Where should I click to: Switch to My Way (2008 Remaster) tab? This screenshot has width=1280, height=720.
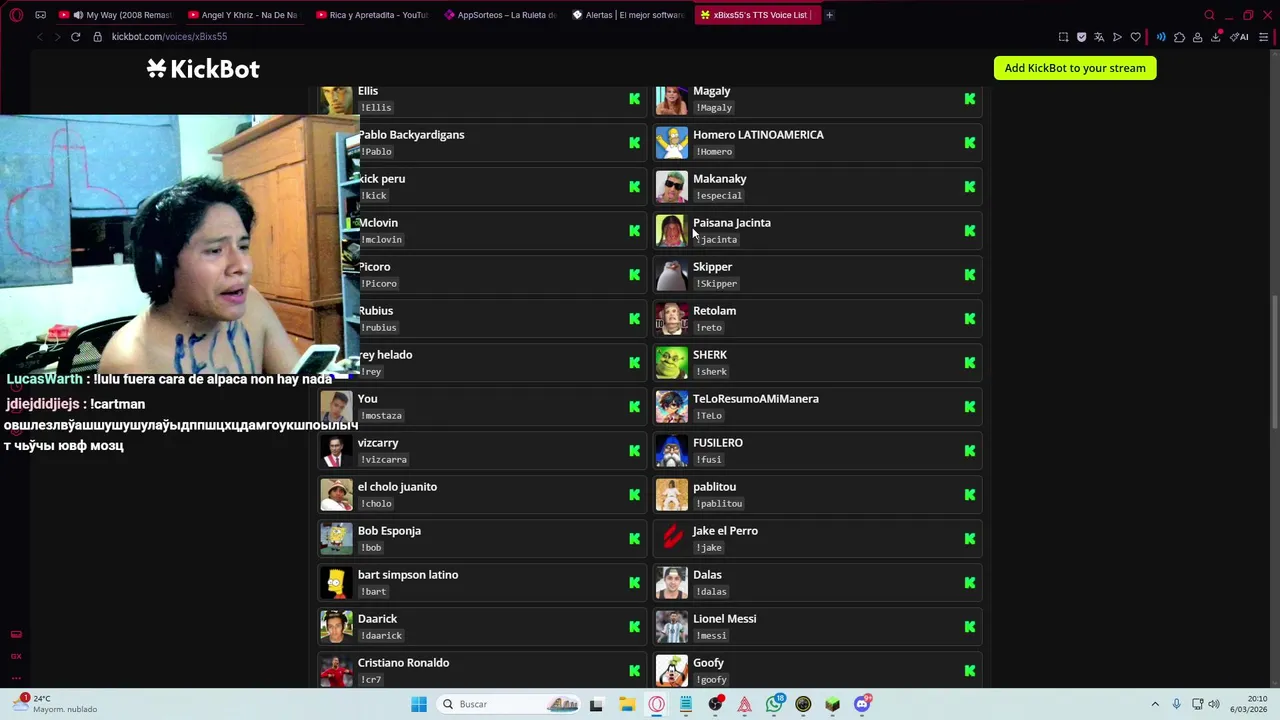(x=117, y=15)
